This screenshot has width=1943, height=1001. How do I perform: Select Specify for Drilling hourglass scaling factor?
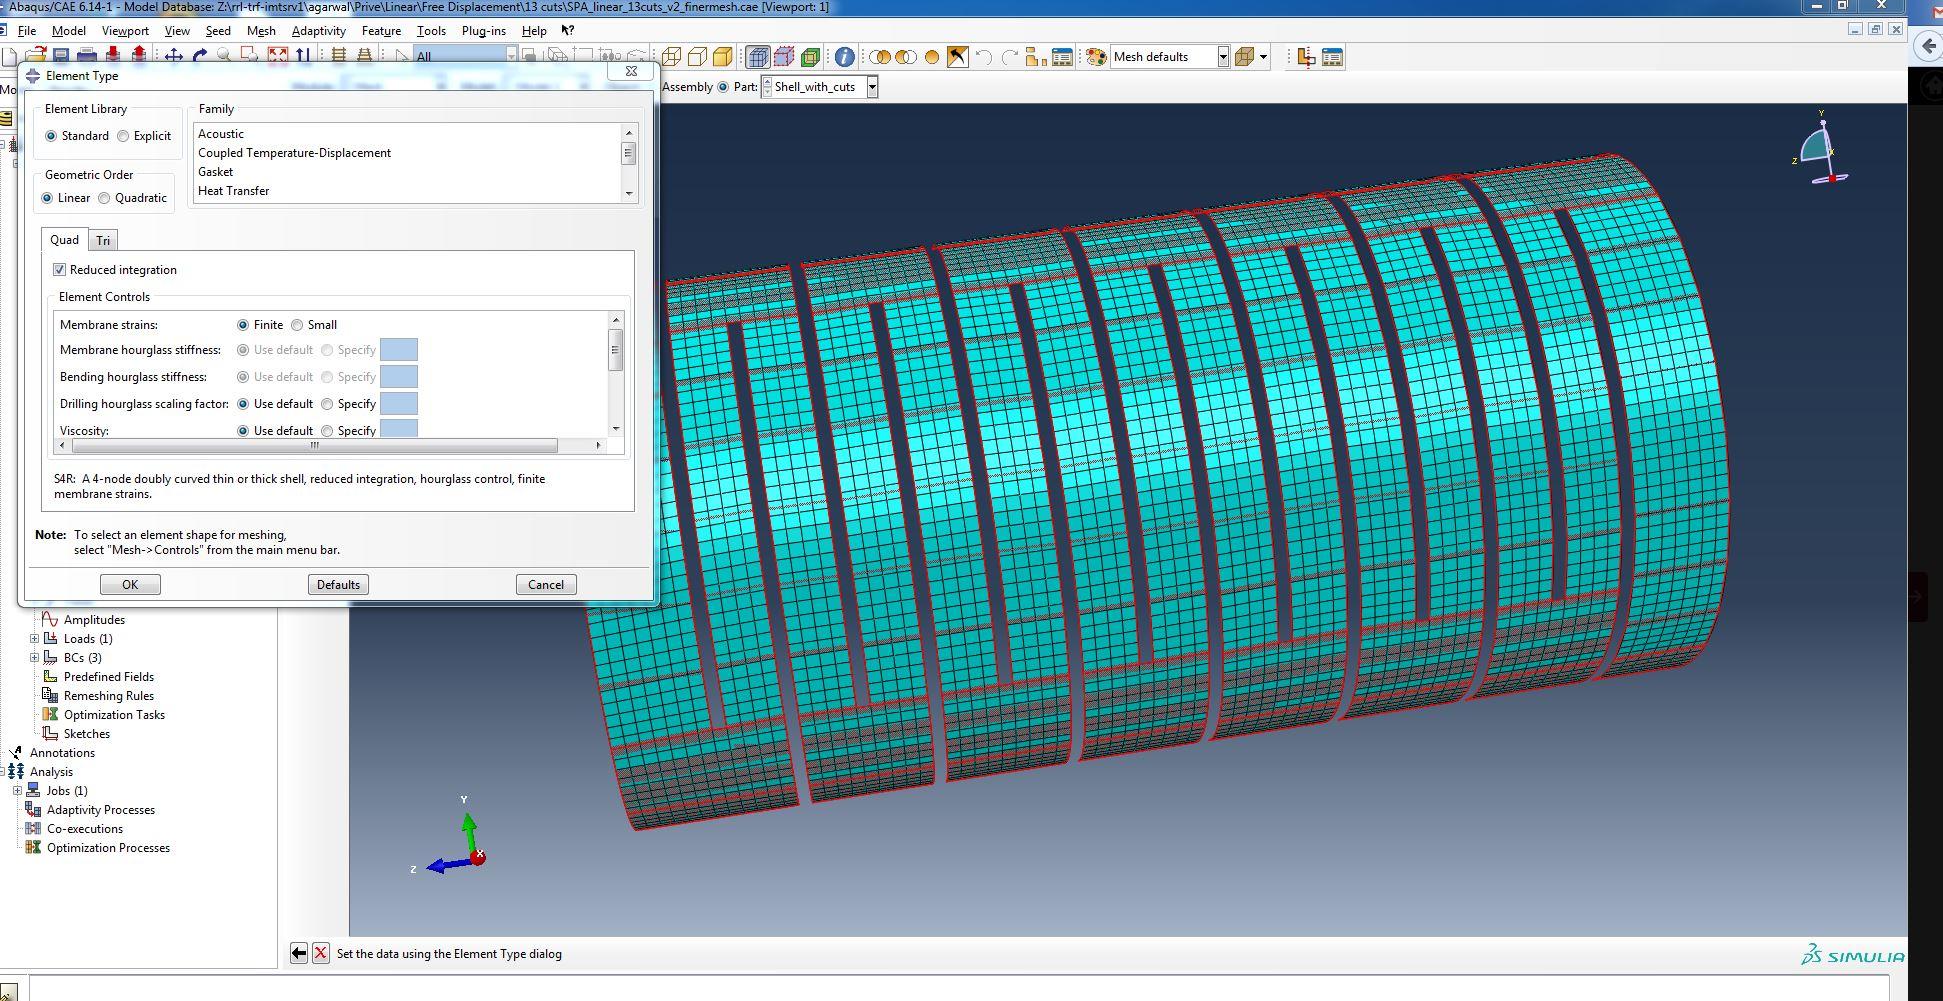pos(327,404)
